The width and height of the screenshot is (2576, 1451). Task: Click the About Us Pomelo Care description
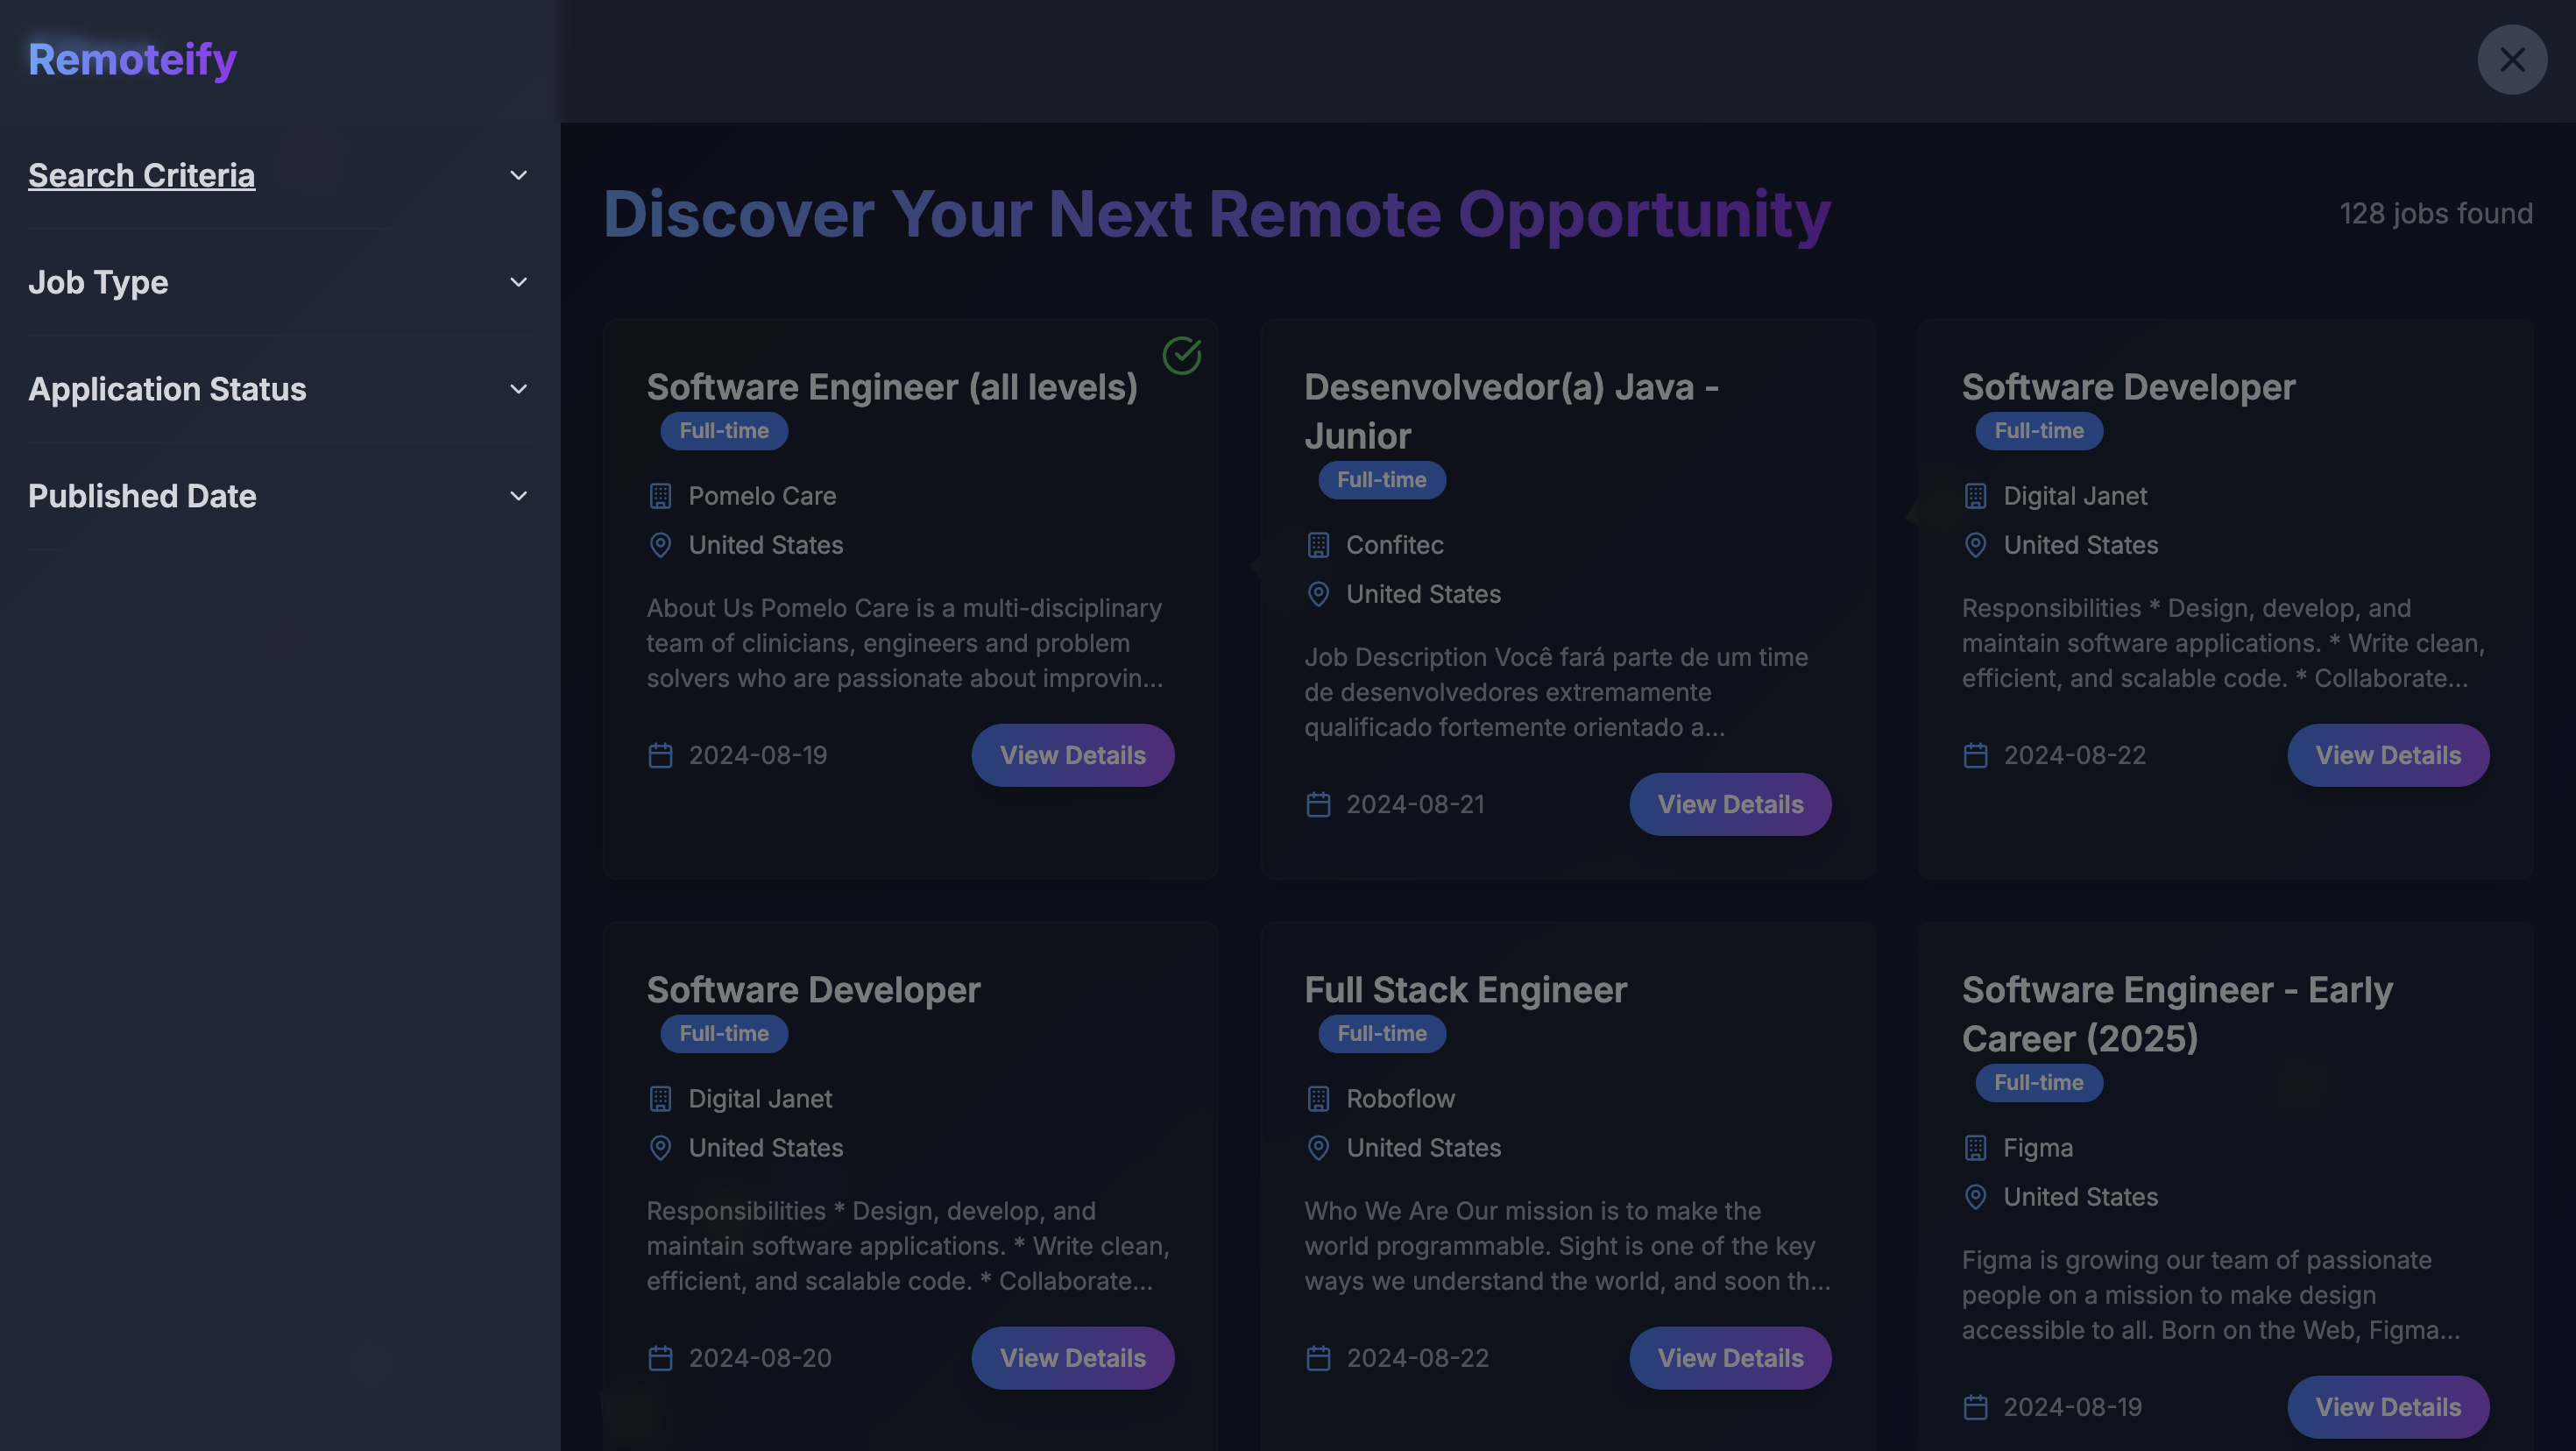(904, 643)
